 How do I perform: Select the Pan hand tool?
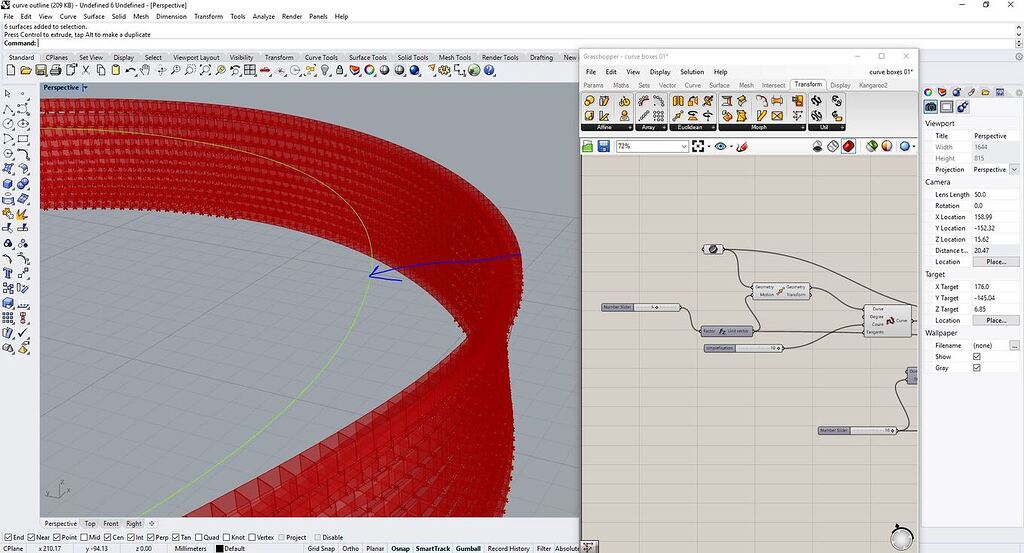click(x=145, y=71)
